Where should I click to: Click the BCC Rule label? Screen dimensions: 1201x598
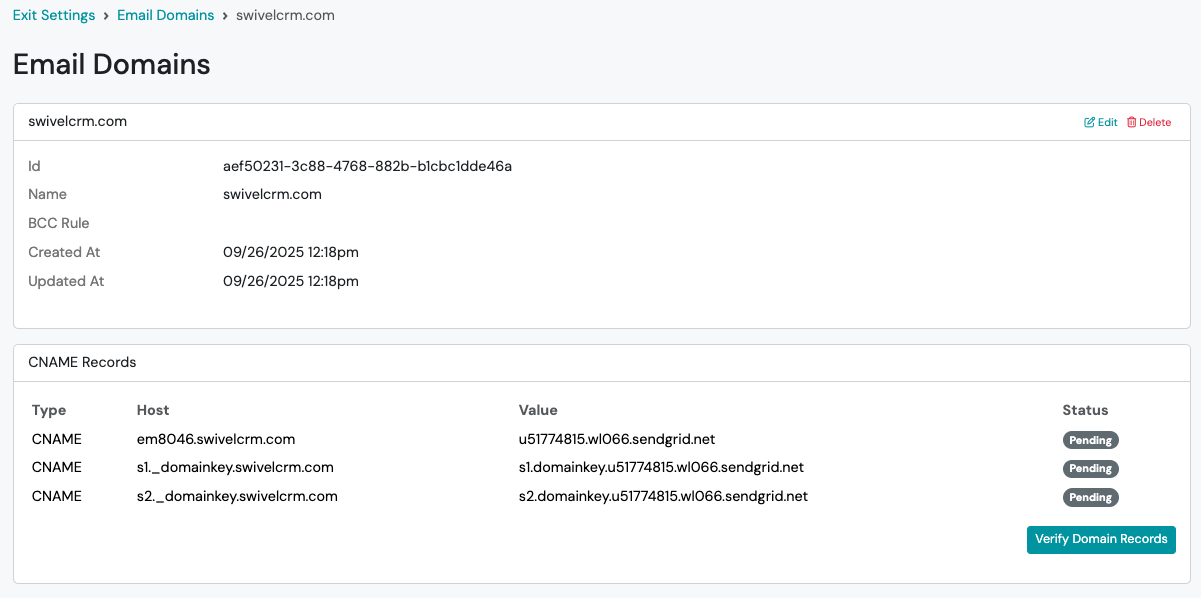tap(59, 223)
